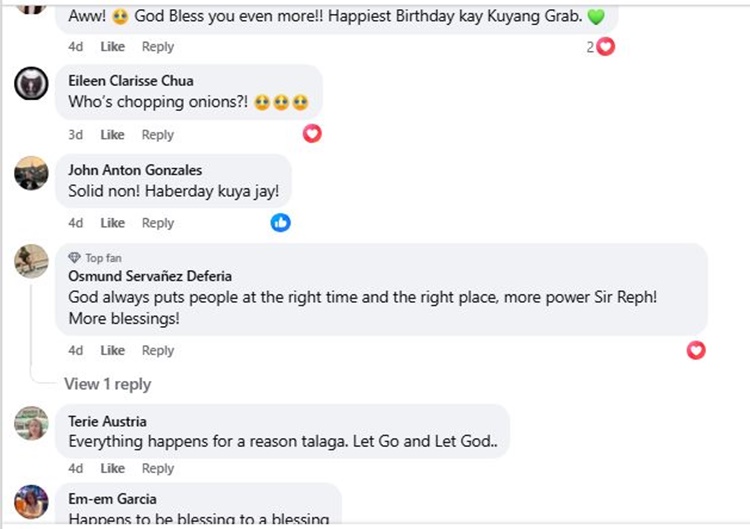Click the 4d timestamp on John Anton's comment
Image resolution: width=750 pixels, height=529 pixels.
[76, 223]
